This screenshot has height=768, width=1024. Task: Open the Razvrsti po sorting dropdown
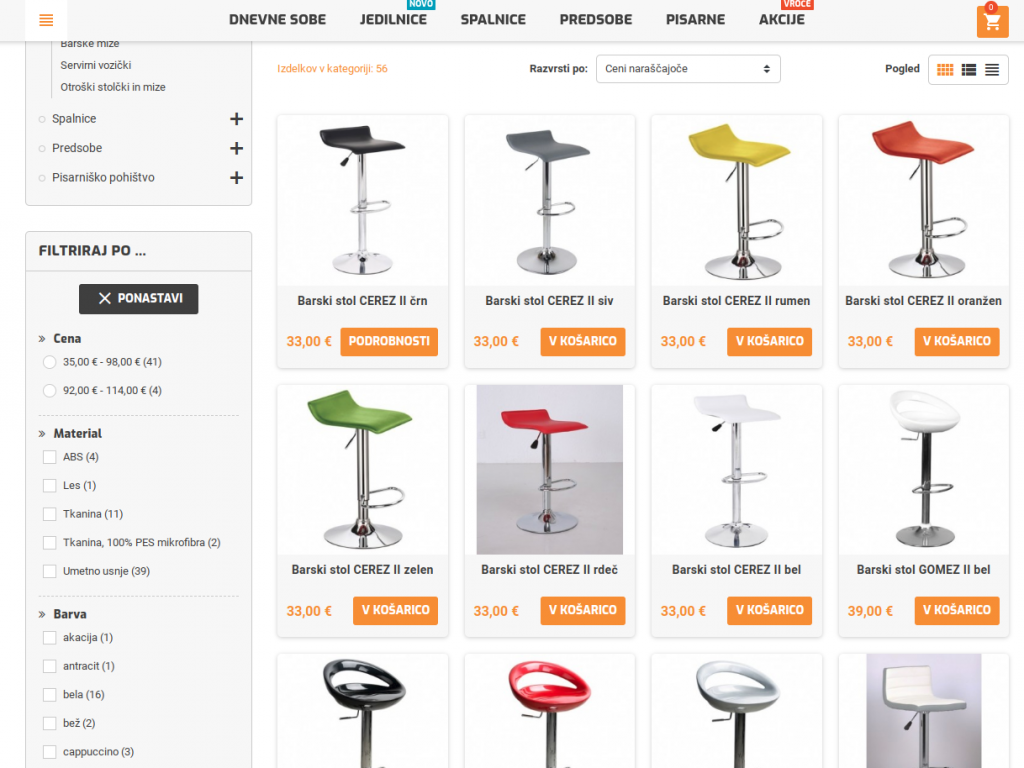(688, 69)
